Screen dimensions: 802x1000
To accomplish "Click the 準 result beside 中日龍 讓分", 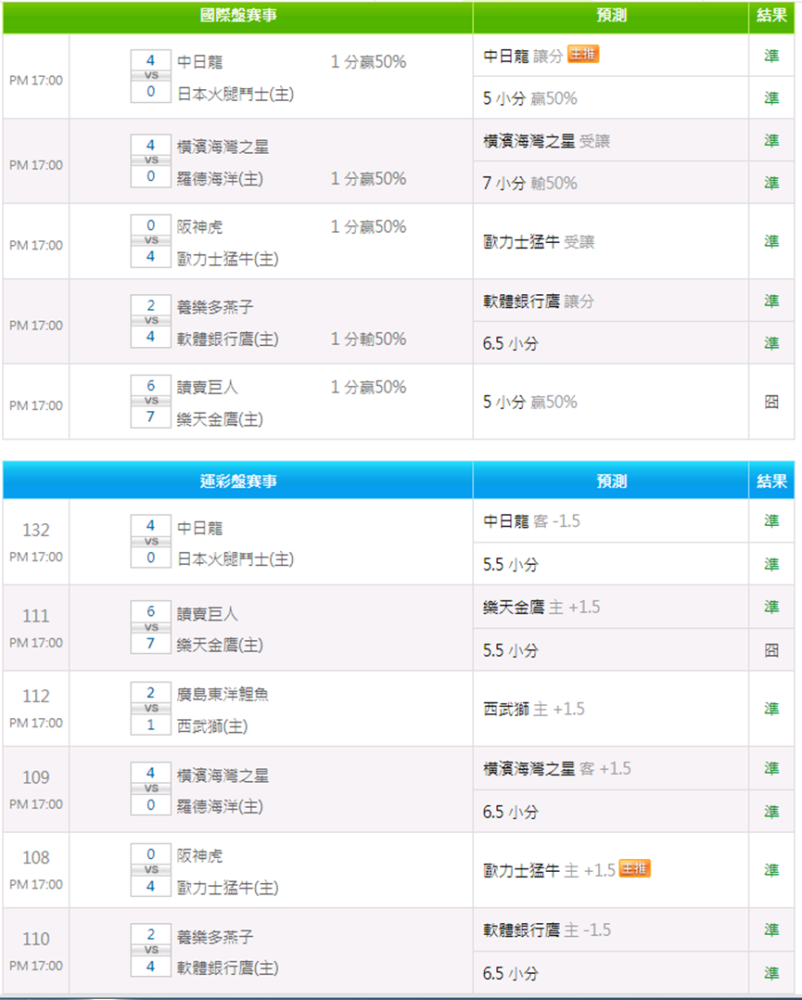I will click(771, 56).
